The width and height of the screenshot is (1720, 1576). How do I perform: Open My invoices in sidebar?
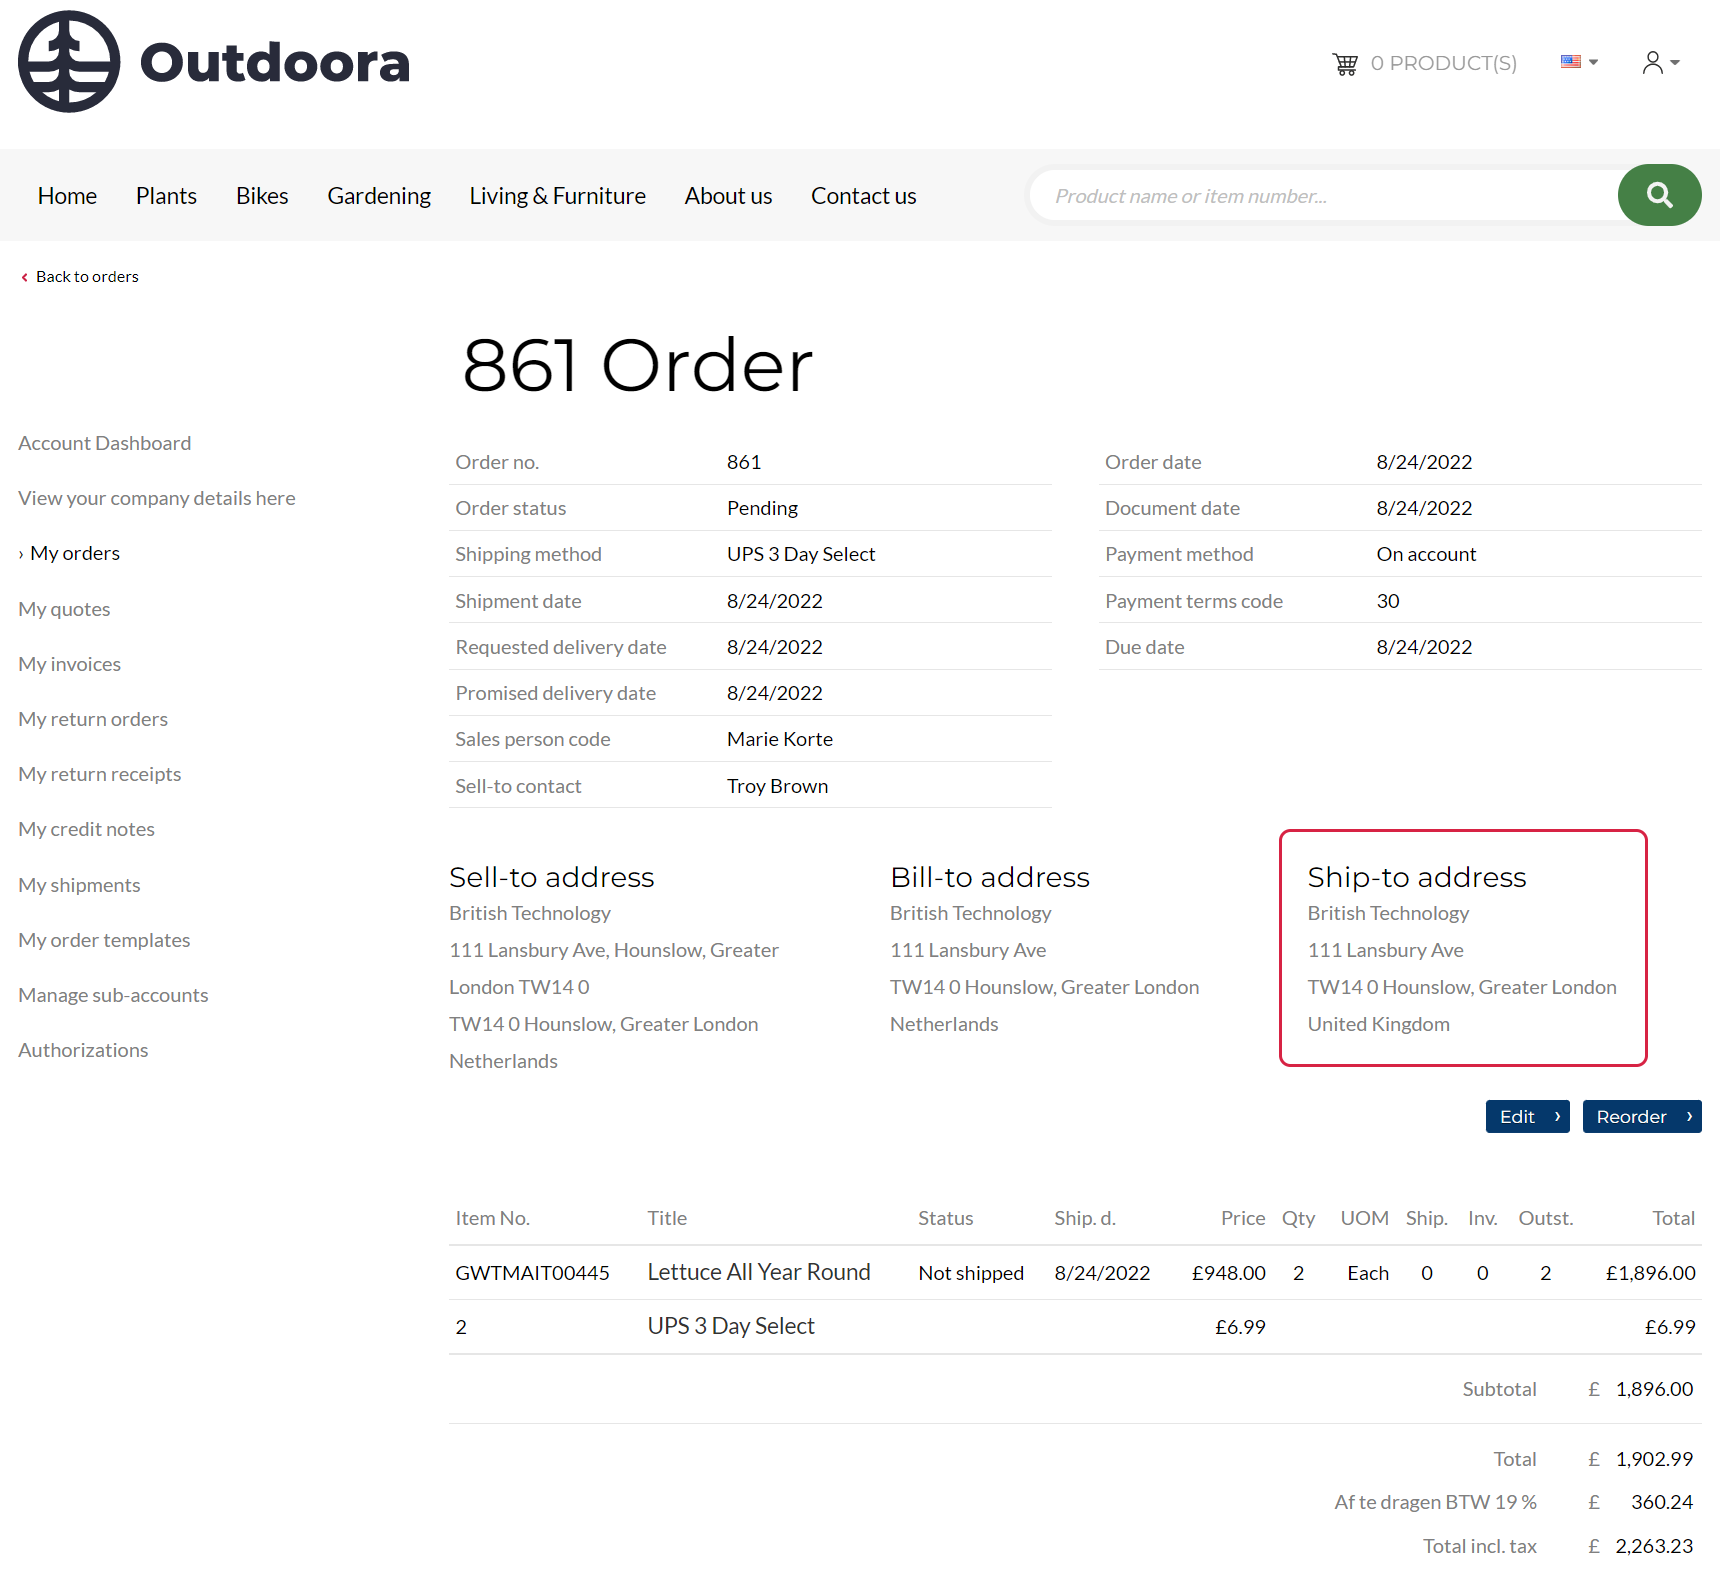(69, 664)
